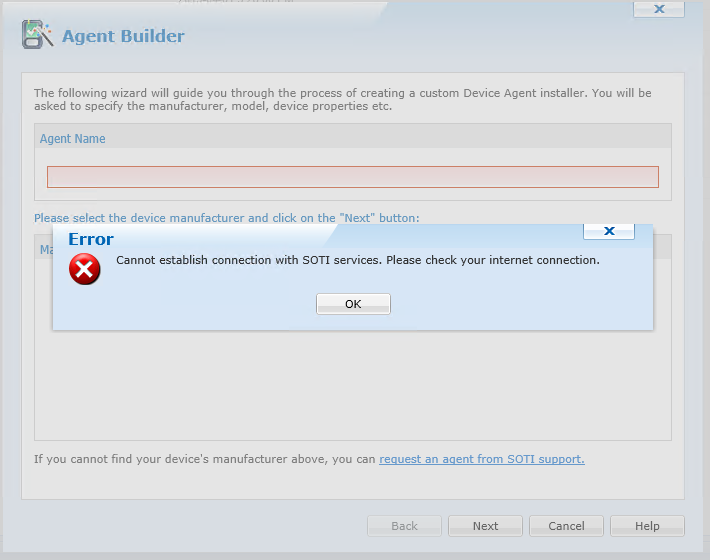Image resolution: width=710 pixels, height=560 pixels.
Task: Click the red error icon in dialog
Action: [x=85, y=269]
